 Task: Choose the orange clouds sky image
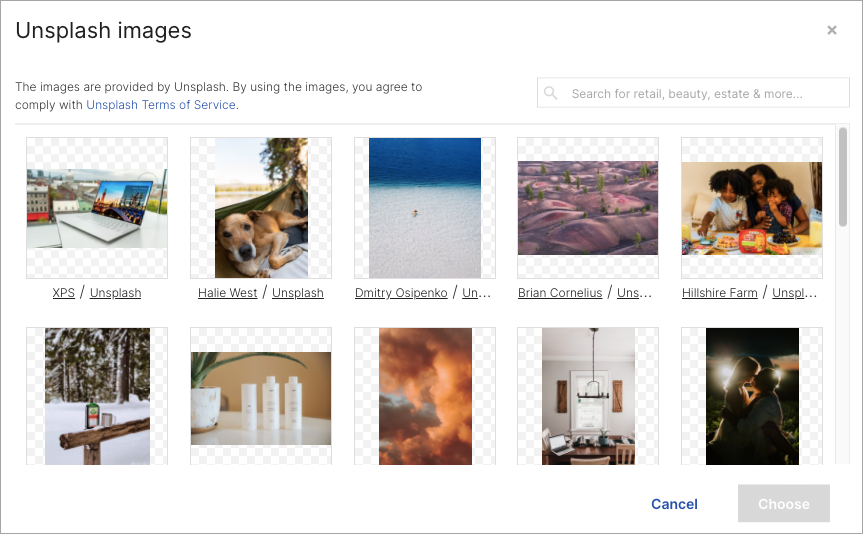[425, 396]
